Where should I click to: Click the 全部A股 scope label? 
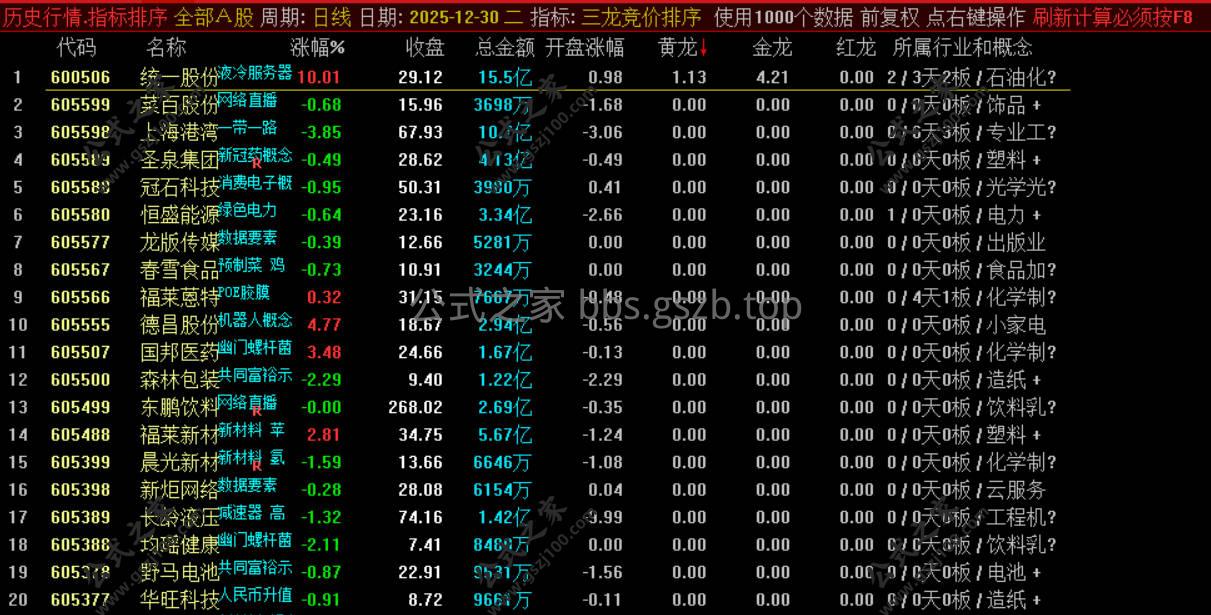pyautogui.click(x=214, y=17)
